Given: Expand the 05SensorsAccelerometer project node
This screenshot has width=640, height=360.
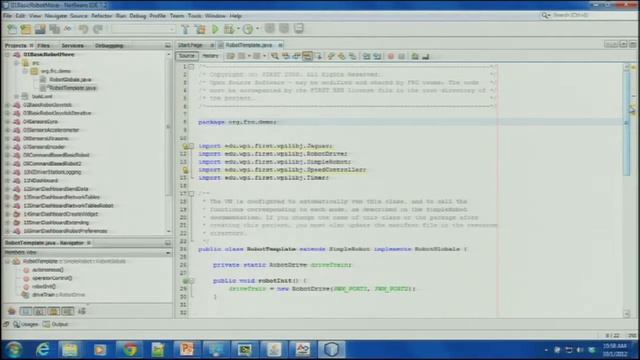Looking at the screenshot, I should (7, 130).
